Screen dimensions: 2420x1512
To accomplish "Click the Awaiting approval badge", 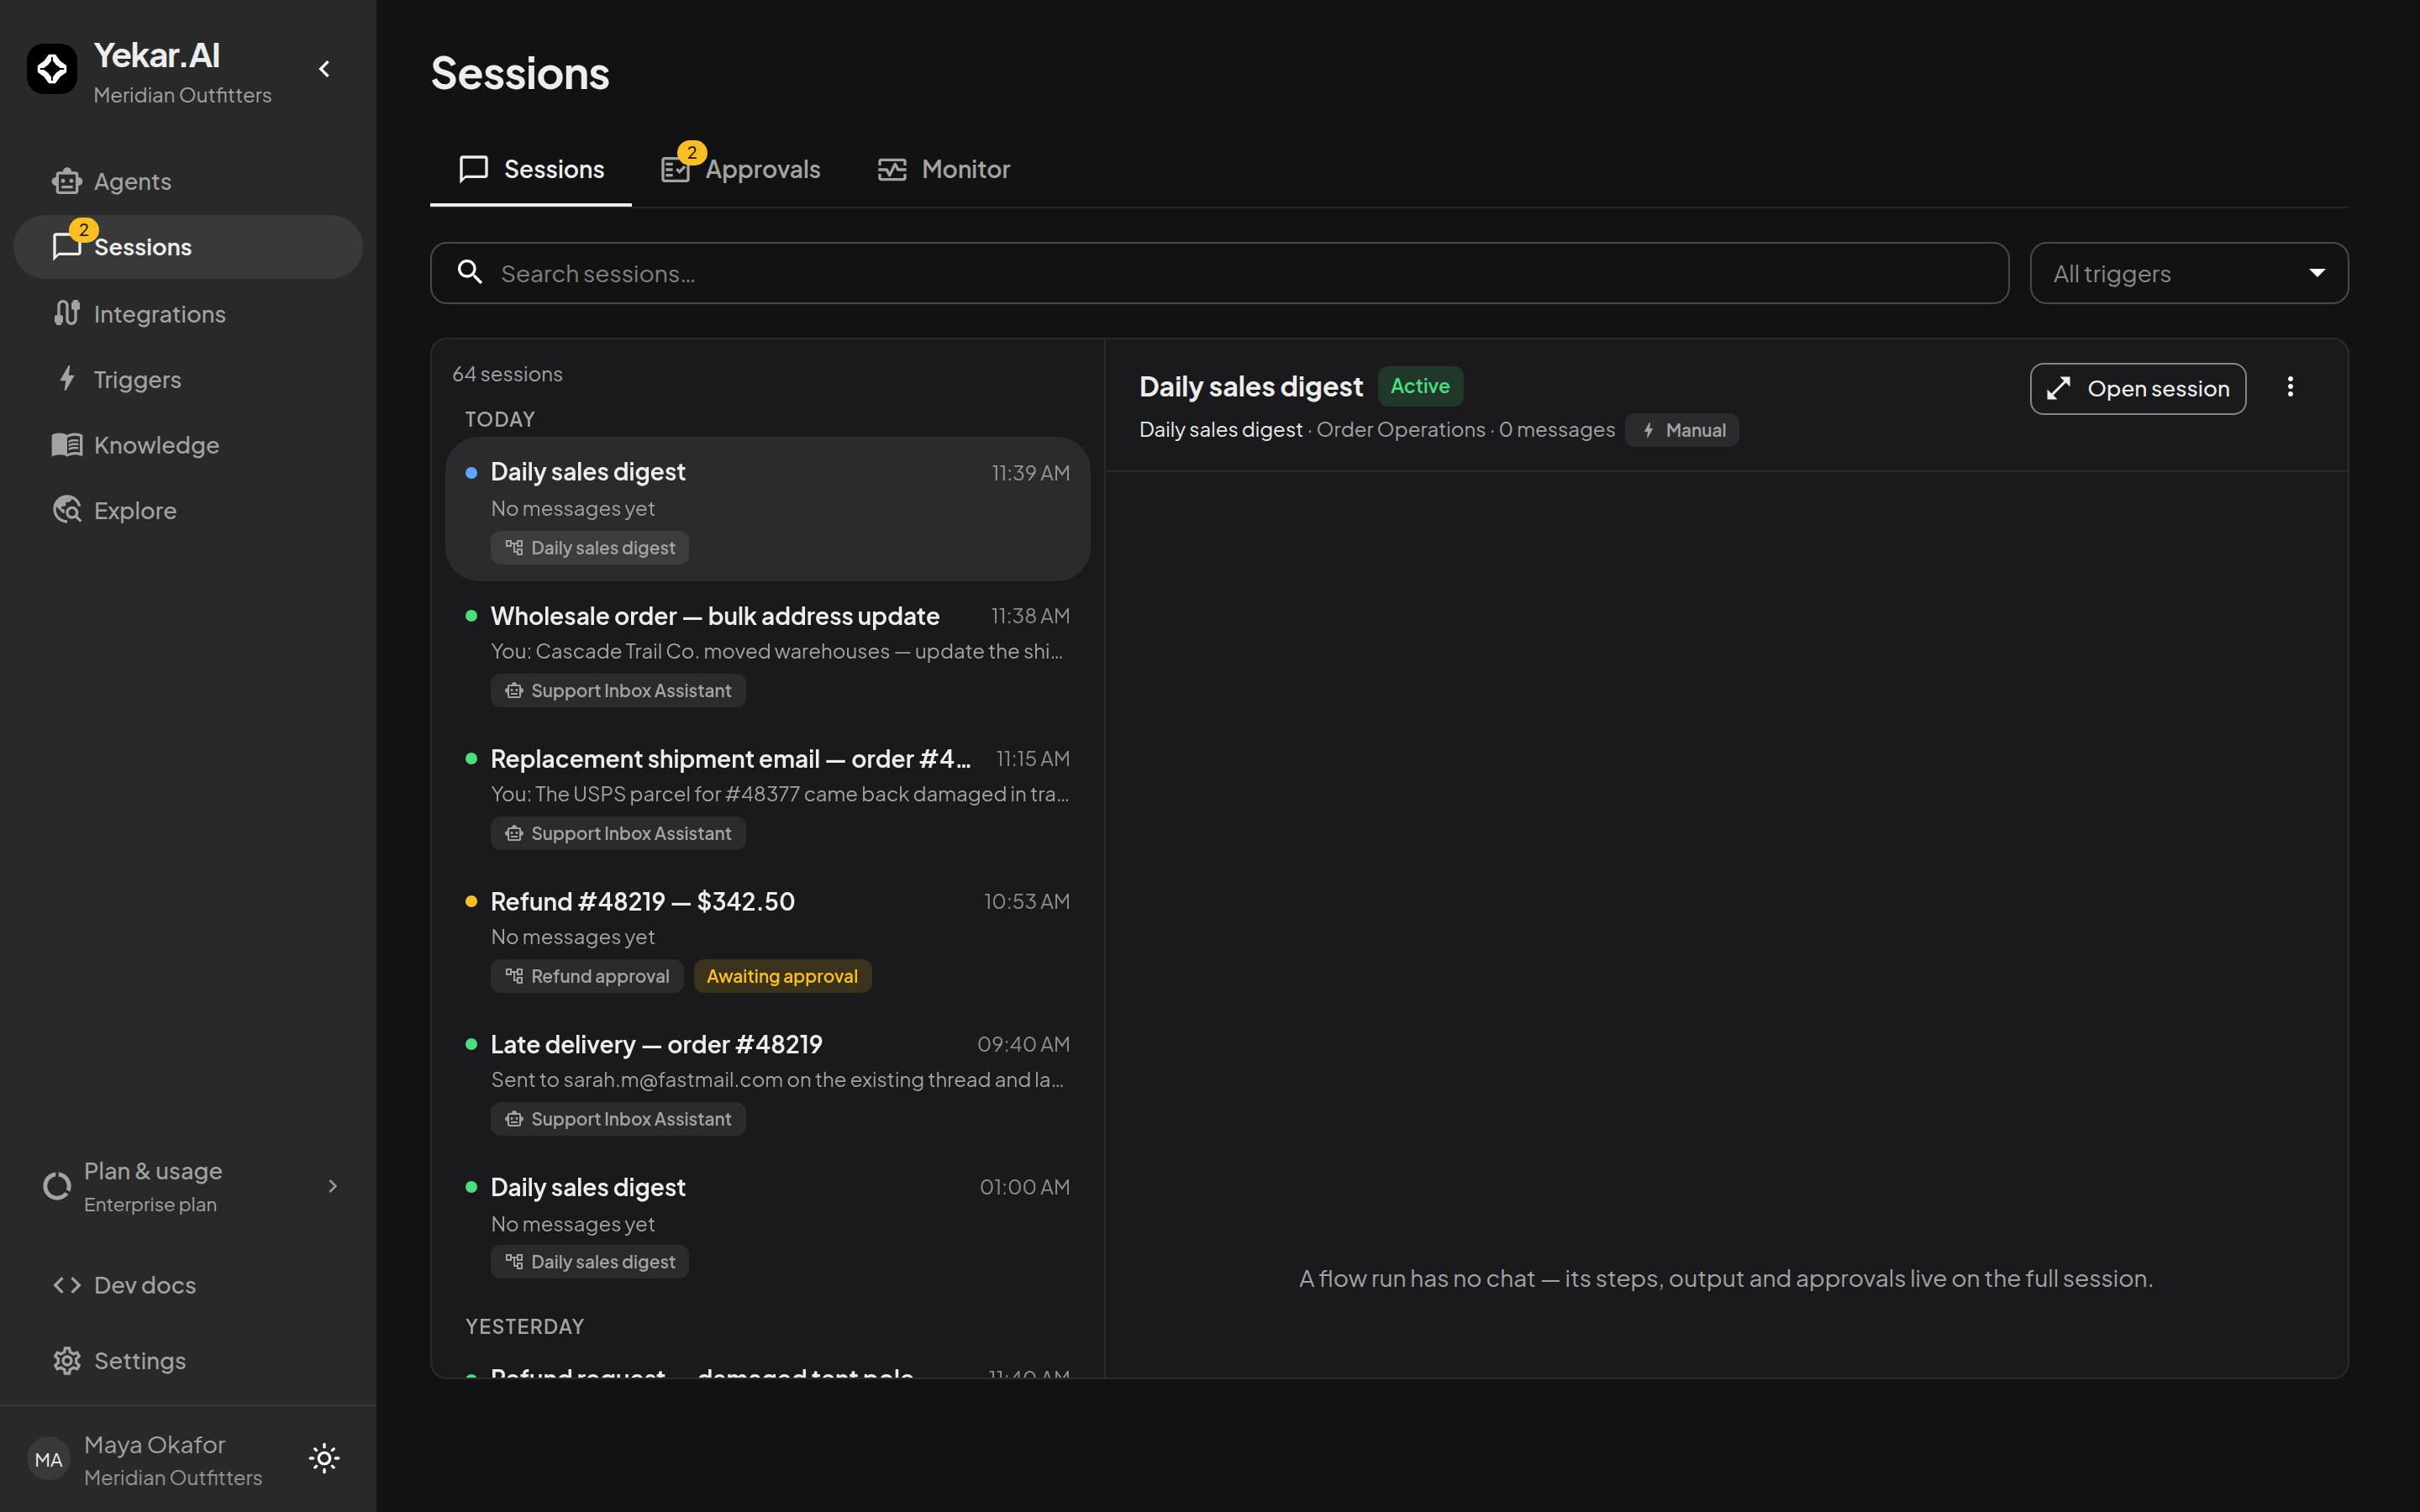I will click(x=782, y=976).
